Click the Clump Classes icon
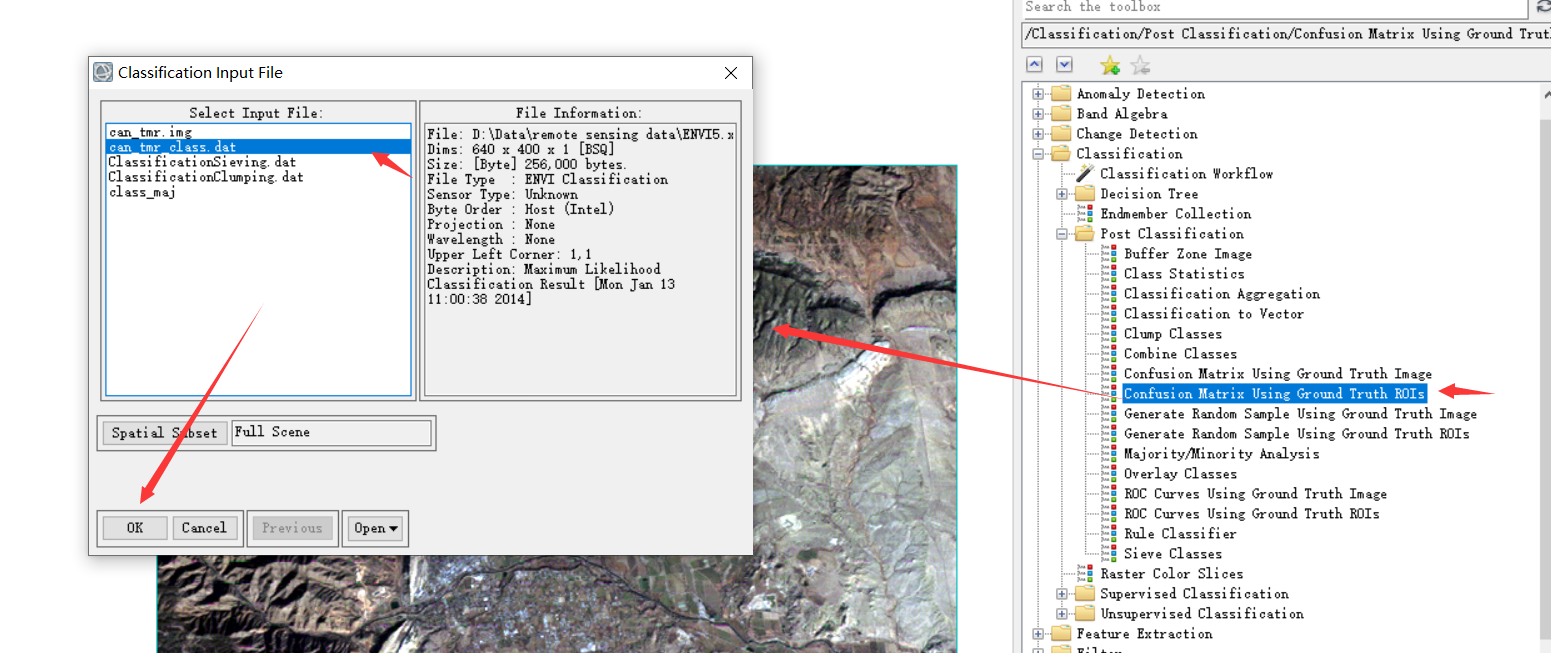The width and height of the screenshot is (1551, 653). point(1111,334)
